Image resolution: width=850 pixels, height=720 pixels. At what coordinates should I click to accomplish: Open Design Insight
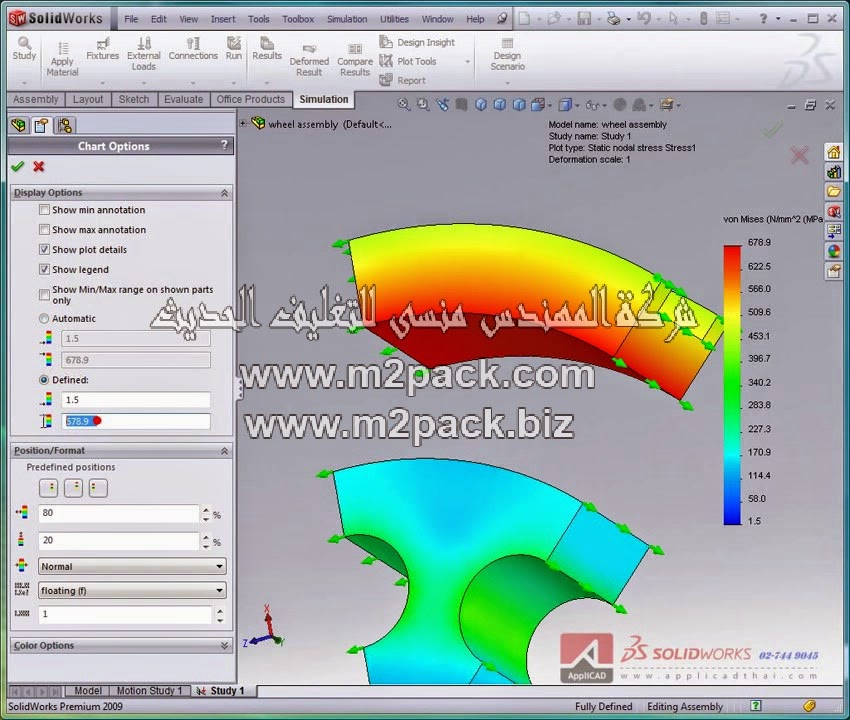click(417, 42)
